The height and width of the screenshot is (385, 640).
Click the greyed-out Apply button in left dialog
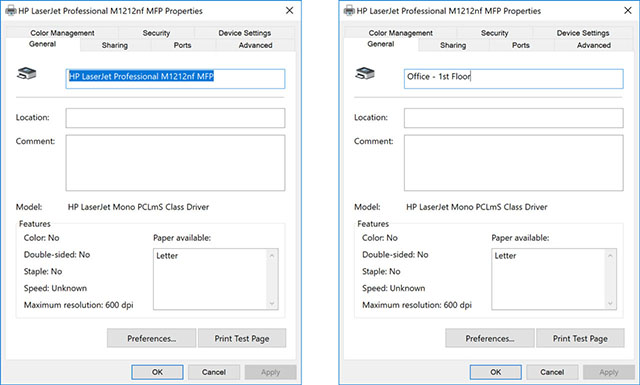click(x=271, y=372)
